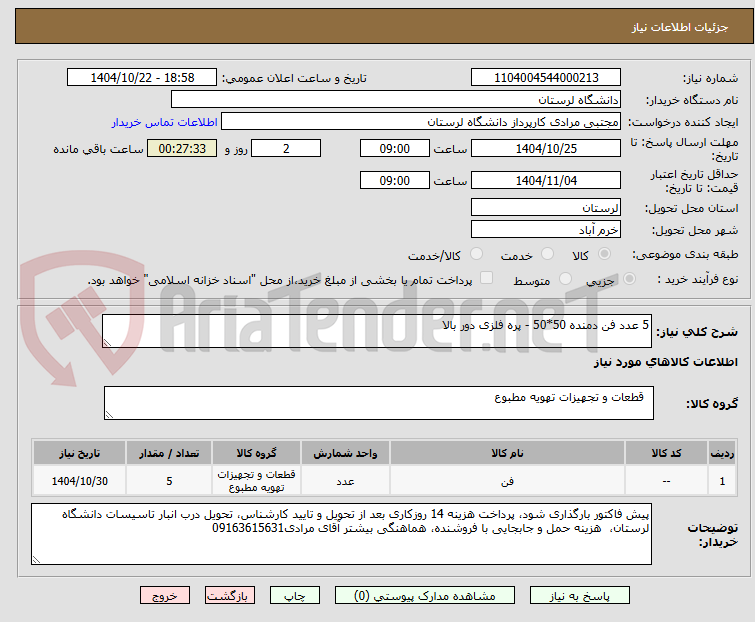Image resolution: width=755 pixels, height=622 pixels.
Task: Click the goods group textarea قطعات و تجهیزات تهویه
Action: (378, 403)
